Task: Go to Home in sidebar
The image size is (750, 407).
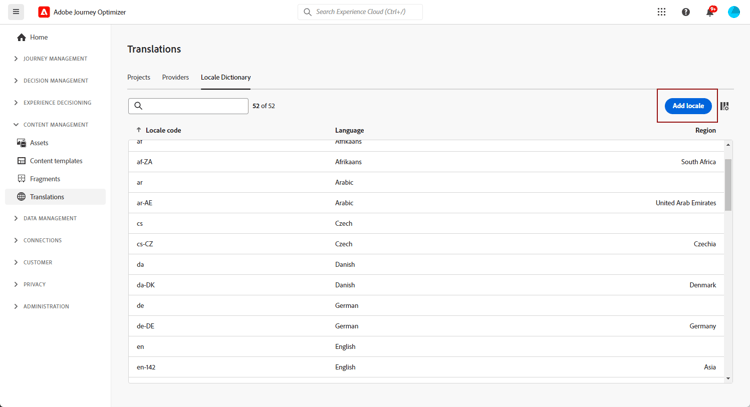Action: 39,37
